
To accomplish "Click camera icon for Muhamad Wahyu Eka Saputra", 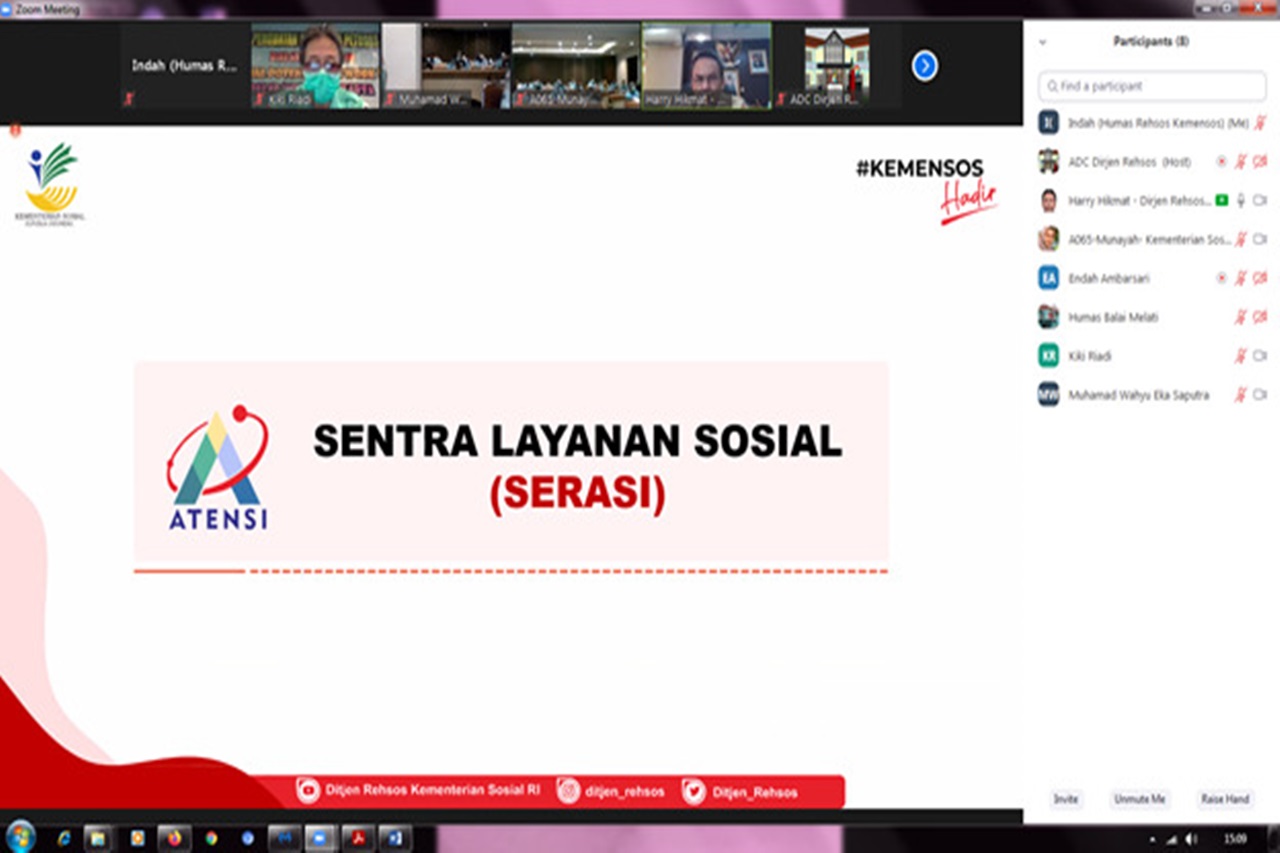I will pyautogui.click(x=1260, y=395).
